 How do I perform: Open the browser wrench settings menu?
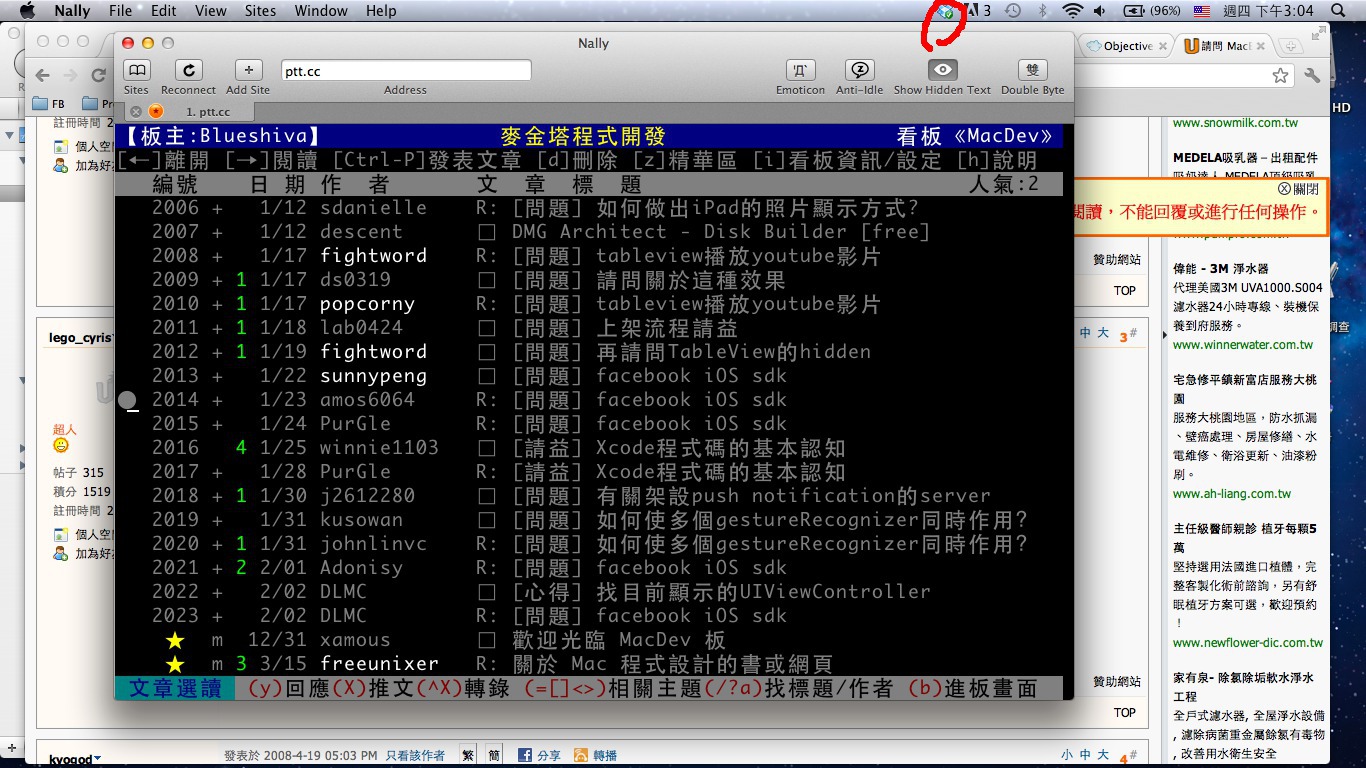[1313, 75]
